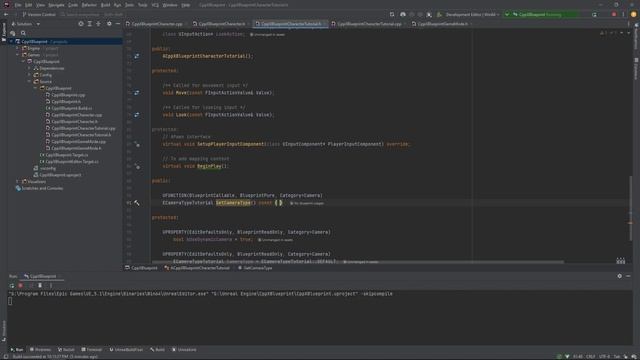Click the stop icon in the Run panel

click(x=20, y=286)
